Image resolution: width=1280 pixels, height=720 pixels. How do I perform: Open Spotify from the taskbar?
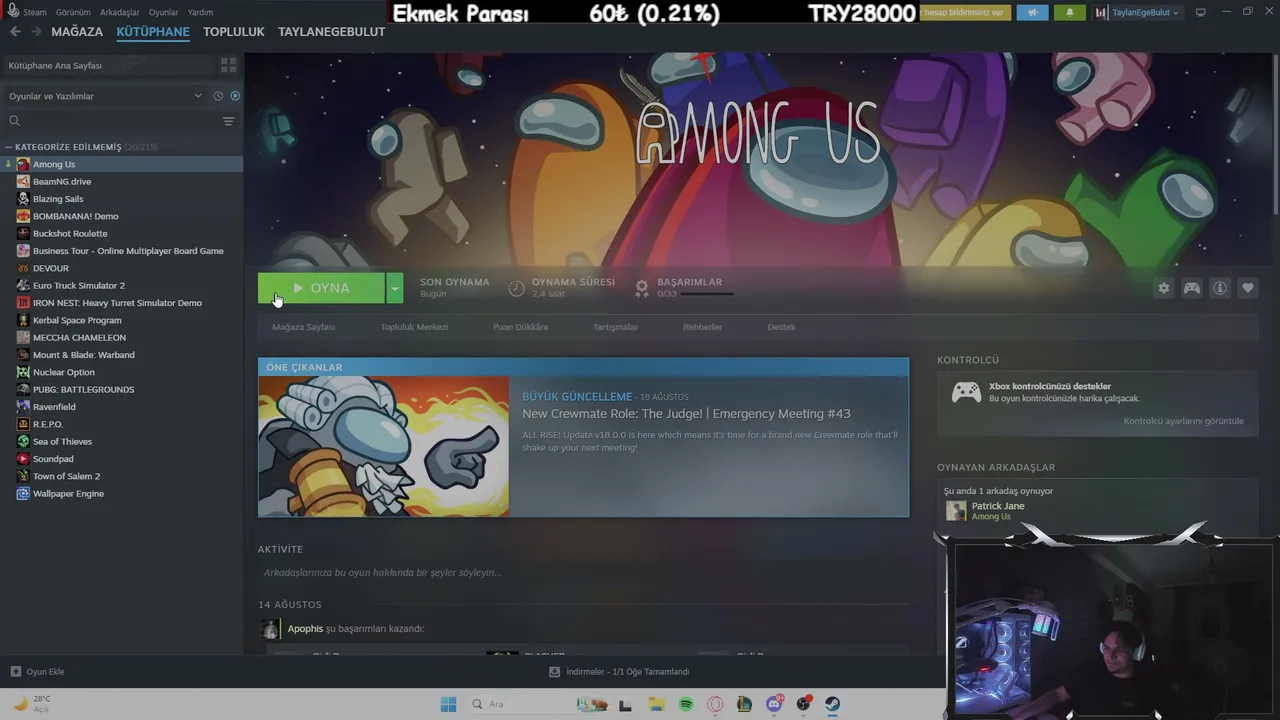click(x=686, y=705)
